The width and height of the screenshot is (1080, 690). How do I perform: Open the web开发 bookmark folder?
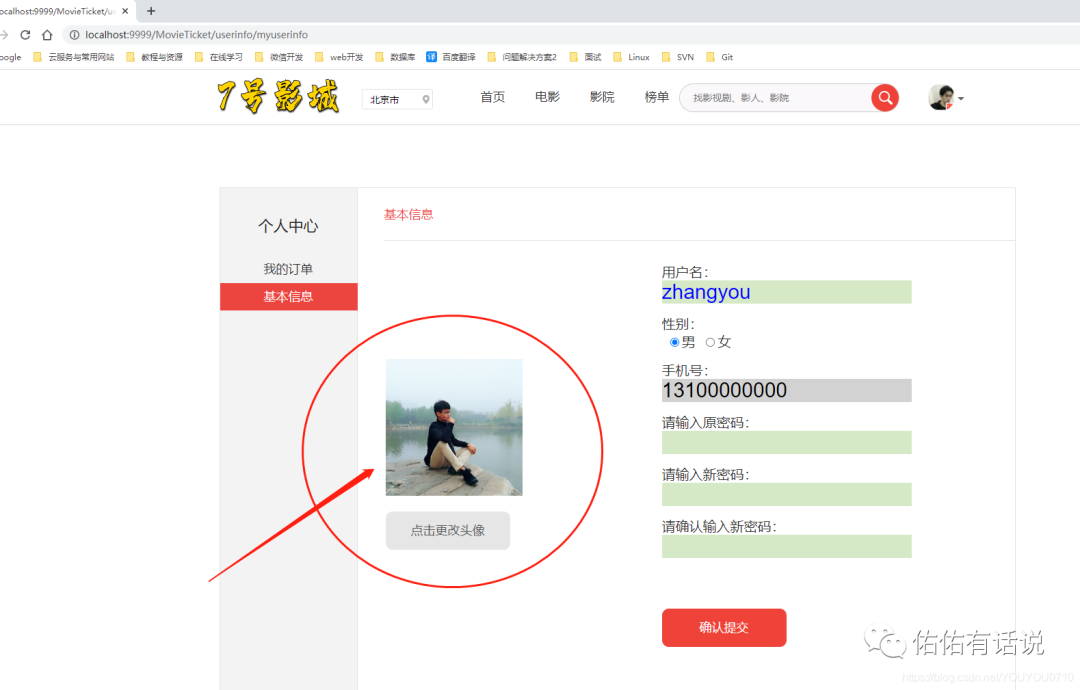339,57
